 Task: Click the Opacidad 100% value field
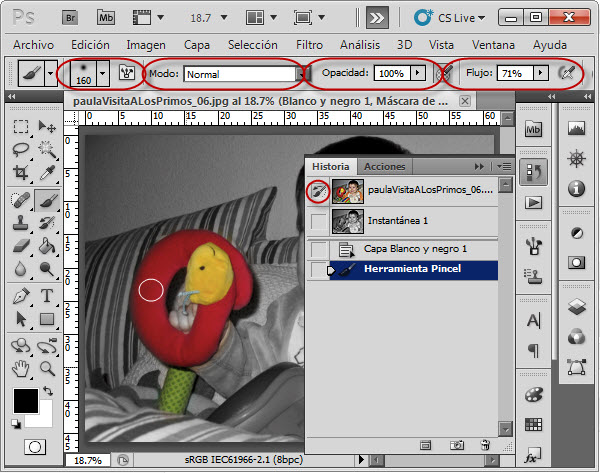tap(392, 73)
